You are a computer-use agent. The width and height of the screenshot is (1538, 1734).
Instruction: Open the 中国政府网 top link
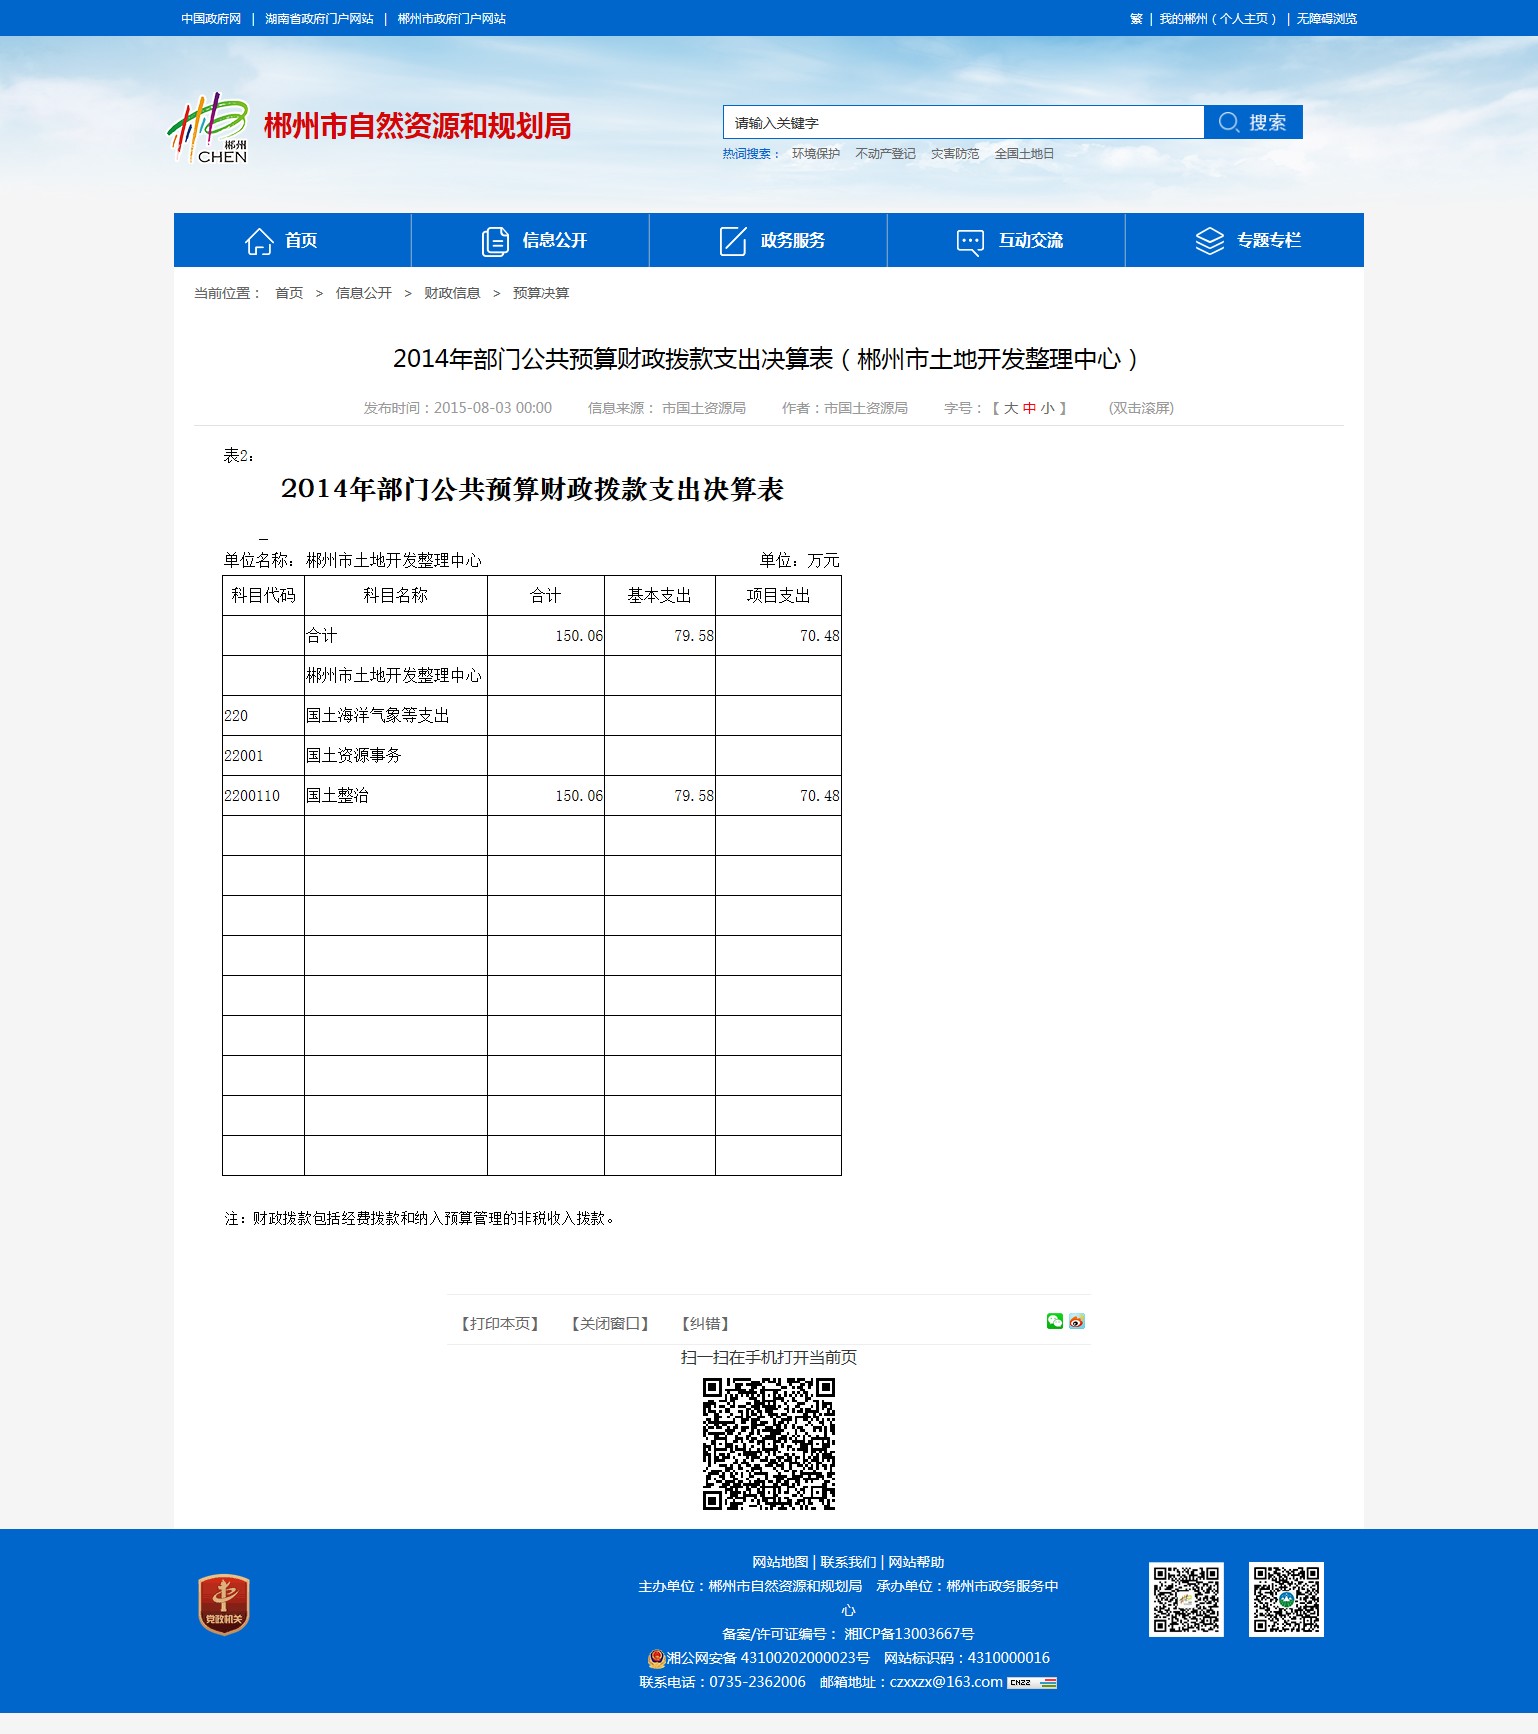(211, 19)
